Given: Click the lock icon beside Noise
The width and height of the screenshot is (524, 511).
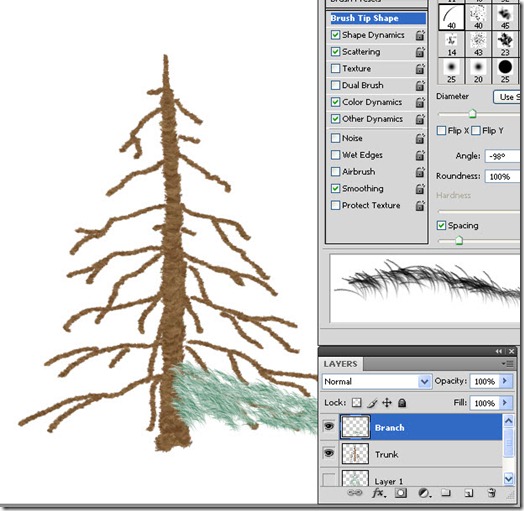Looking at the screenshot, I should point(420,138).
